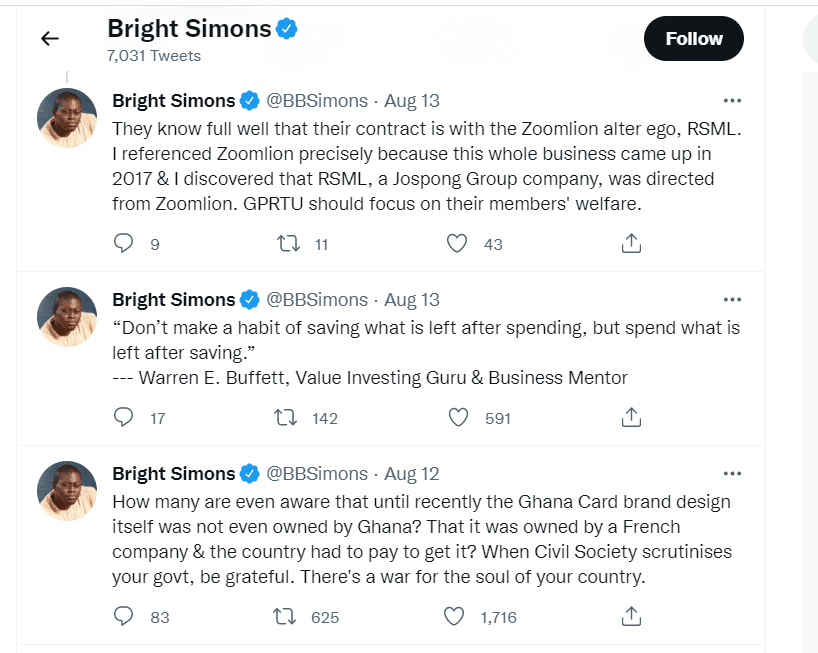818x653 pixels.
Task: Open more options on first Aug 13 tweet
Action: point(732,101)
